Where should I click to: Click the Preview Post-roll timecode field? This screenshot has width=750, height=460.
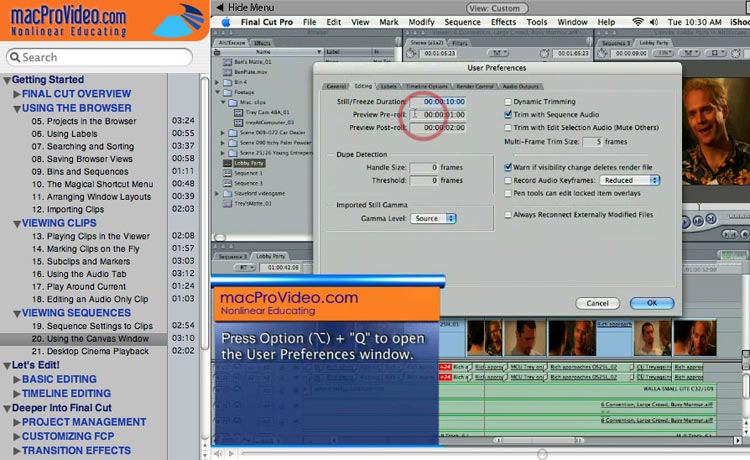[x=438, y=128]
